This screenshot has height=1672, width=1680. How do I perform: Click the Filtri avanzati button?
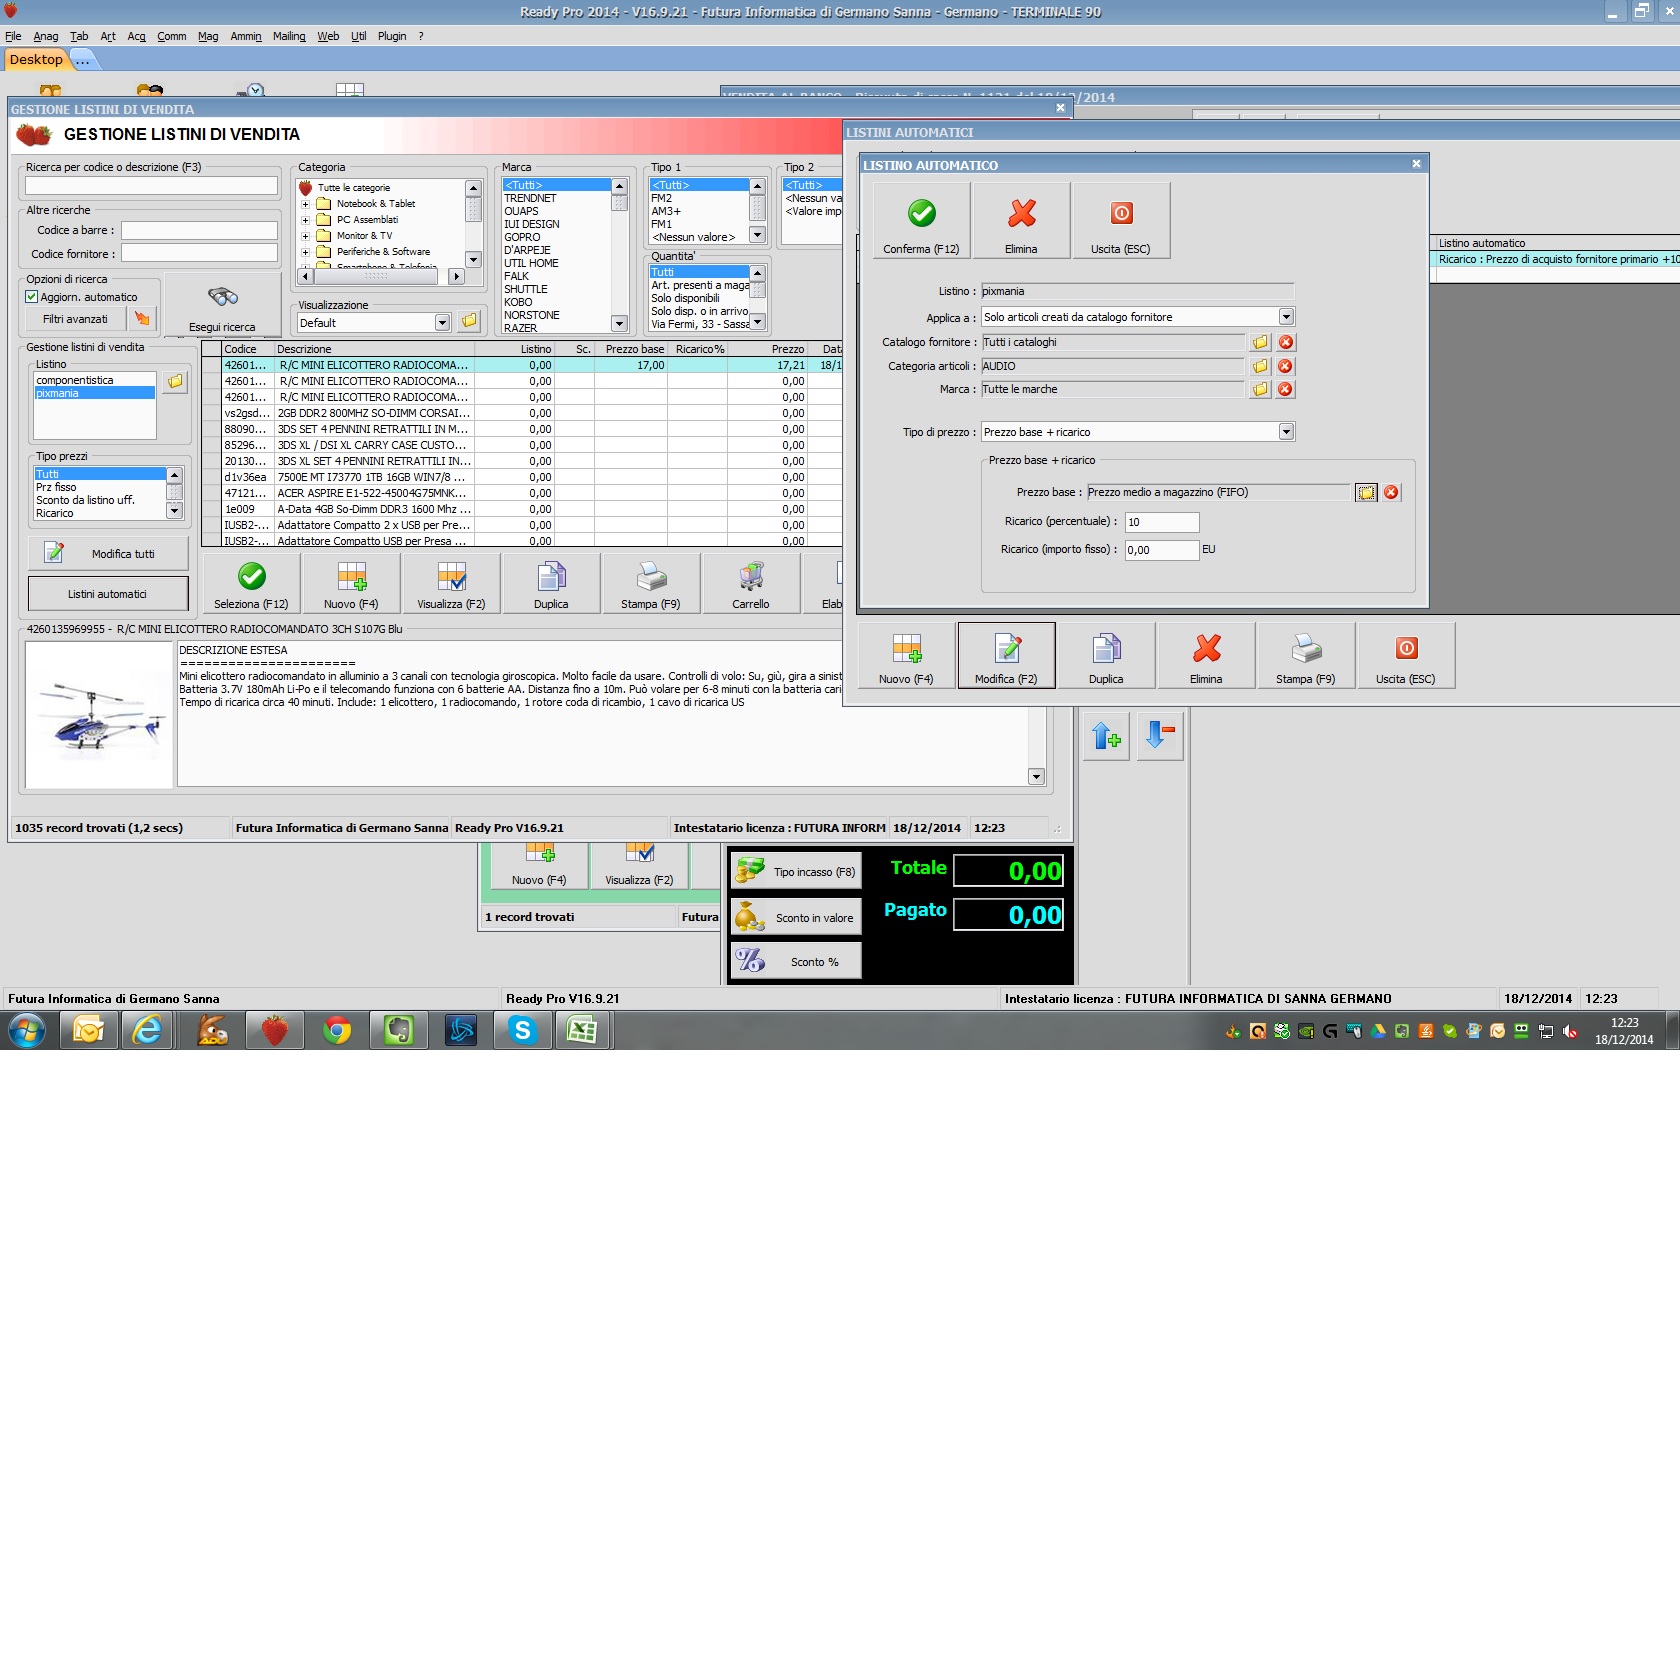75,319
